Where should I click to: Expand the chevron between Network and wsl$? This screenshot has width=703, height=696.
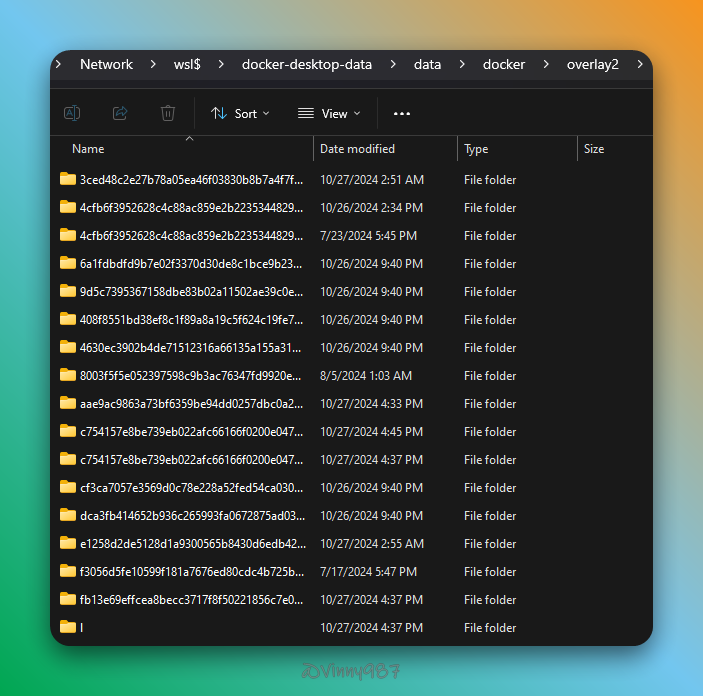[153, 64]
